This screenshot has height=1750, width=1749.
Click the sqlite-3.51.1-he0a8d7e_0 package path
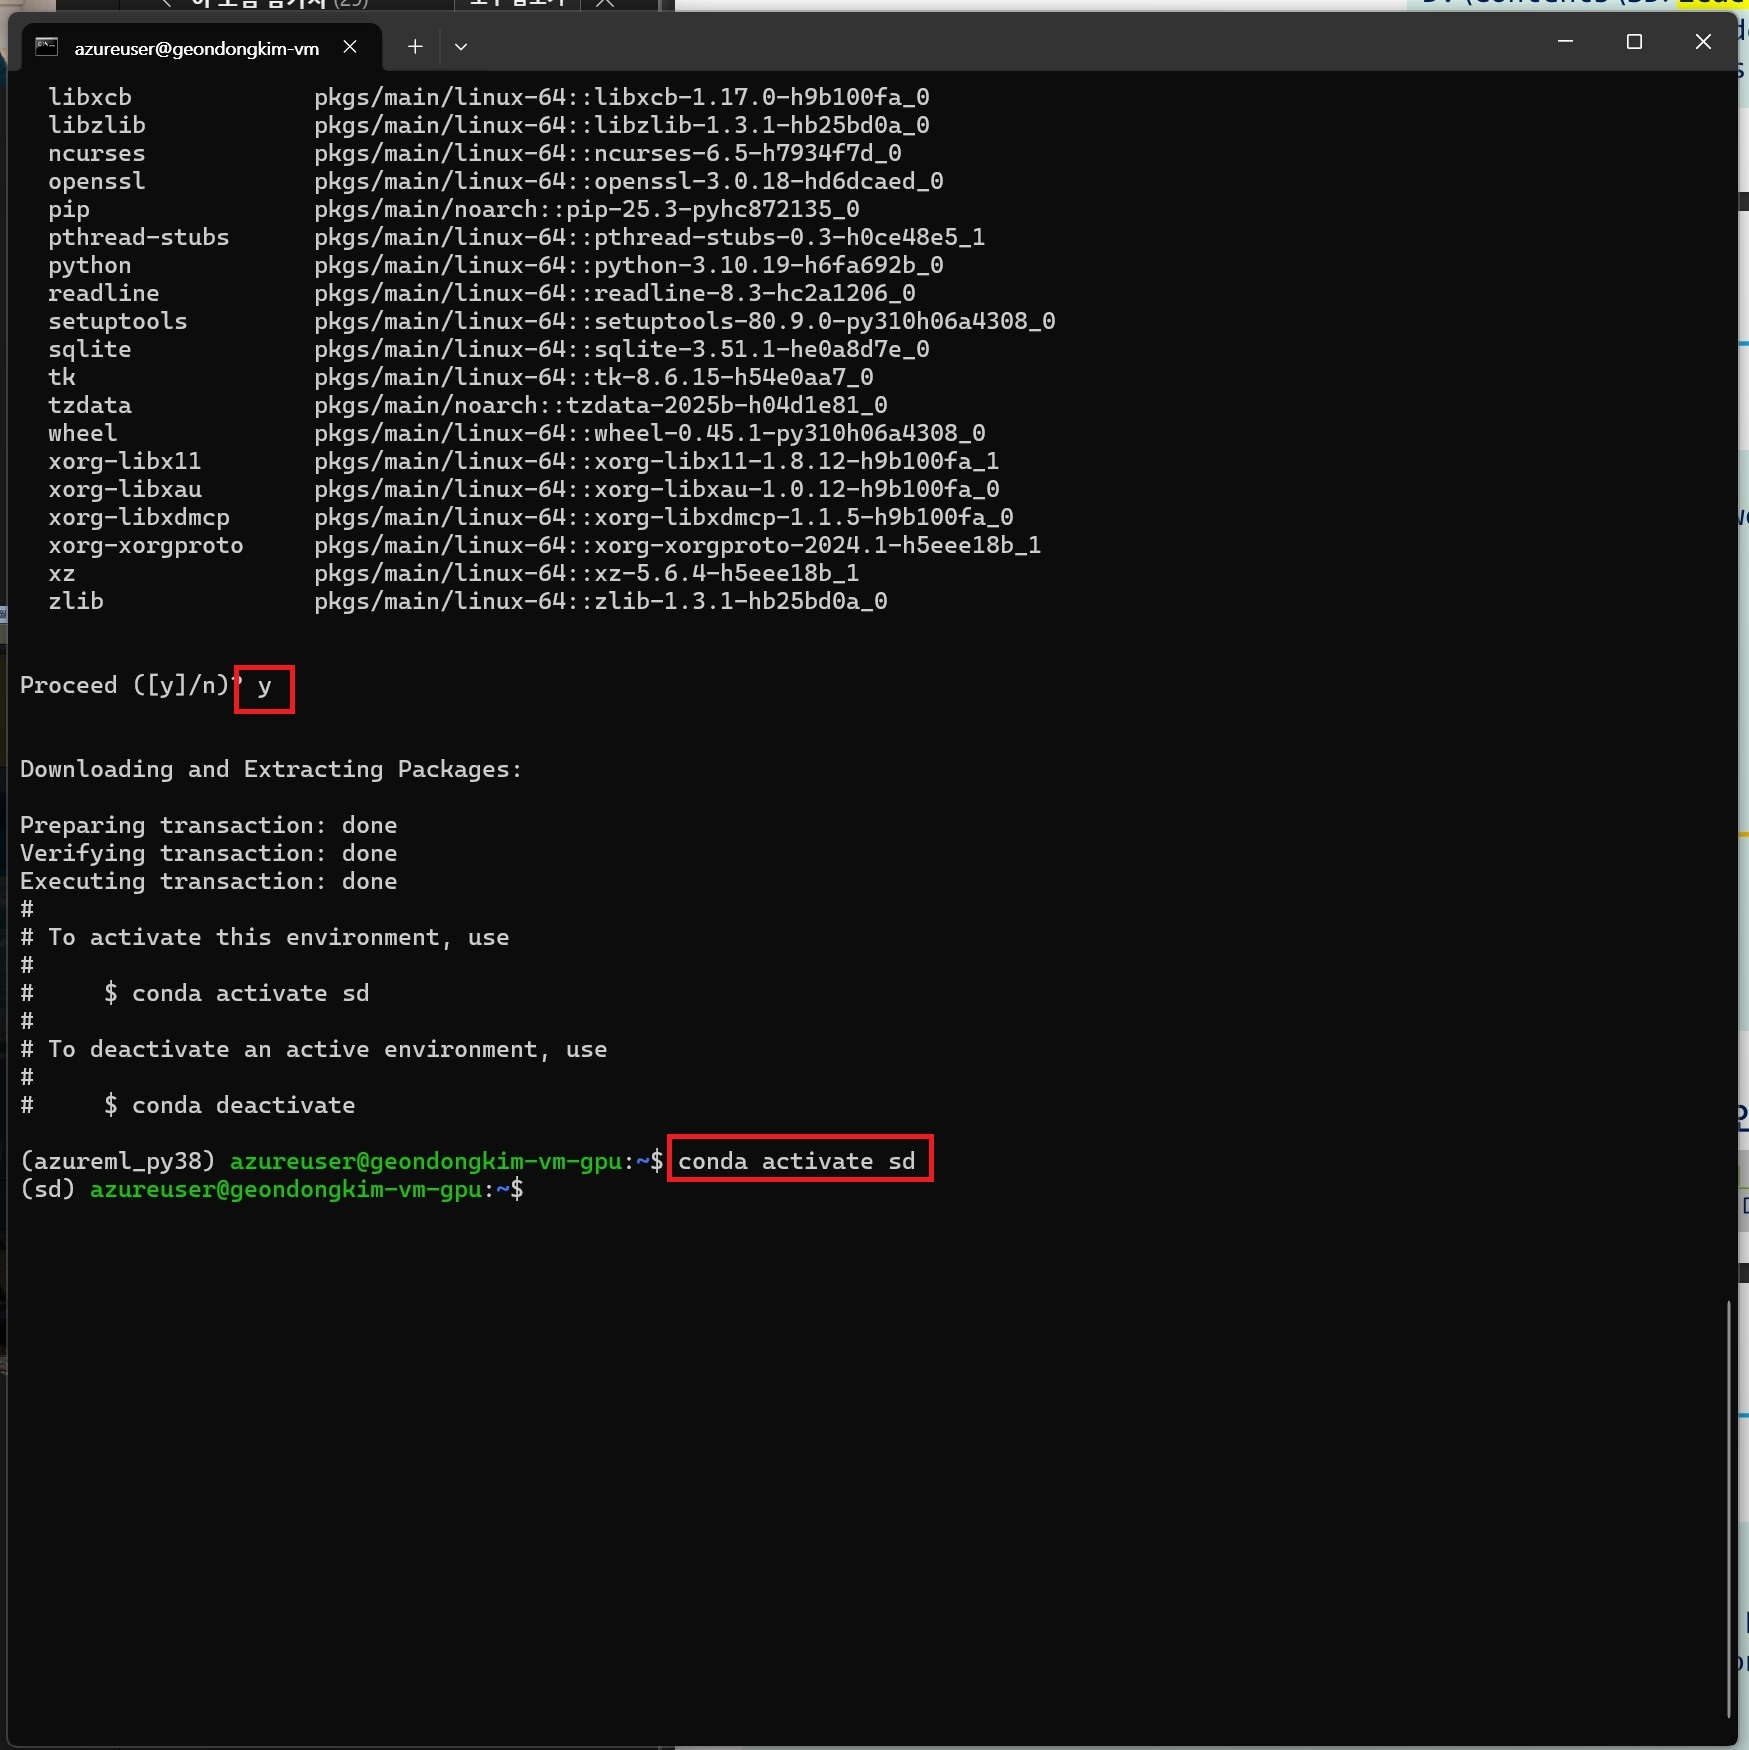[622, 349]
